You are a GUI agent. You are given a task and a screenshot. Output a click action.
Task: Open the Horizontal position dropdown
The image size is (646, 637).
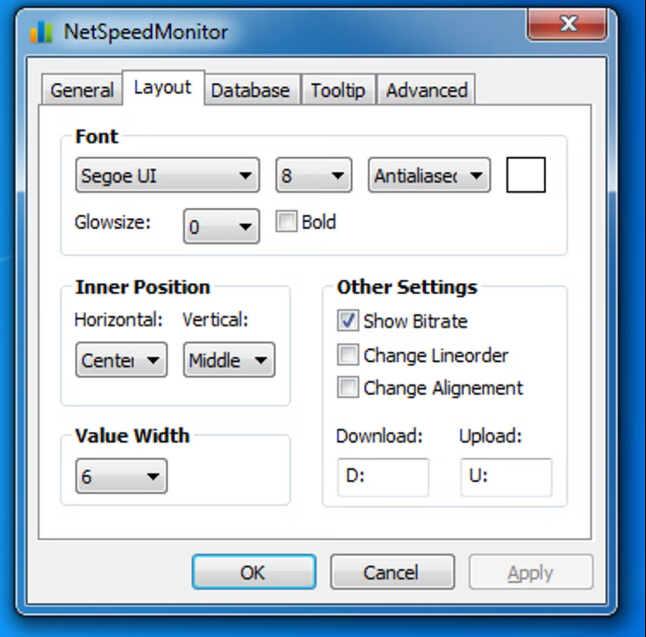121,360
